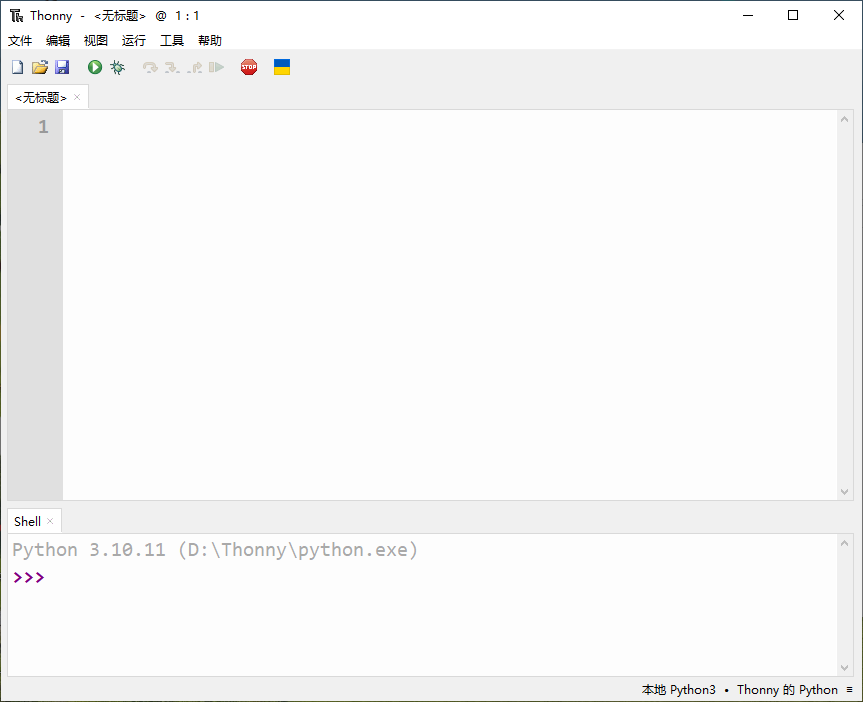Open the 编辑 menu
863x702 pixels.
[58, 40]
